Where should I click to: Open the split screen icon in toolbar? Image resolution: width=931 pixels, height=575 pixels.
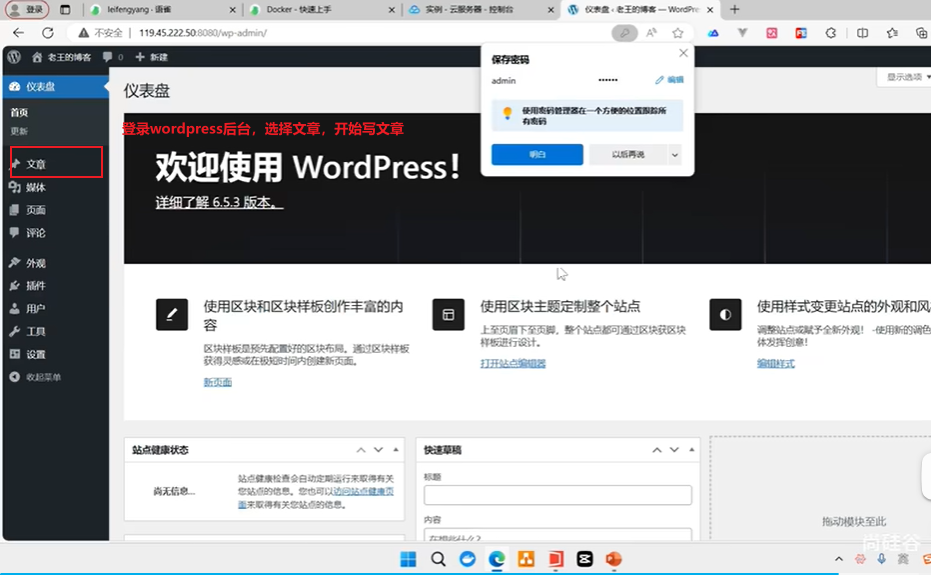pos(862,33)
